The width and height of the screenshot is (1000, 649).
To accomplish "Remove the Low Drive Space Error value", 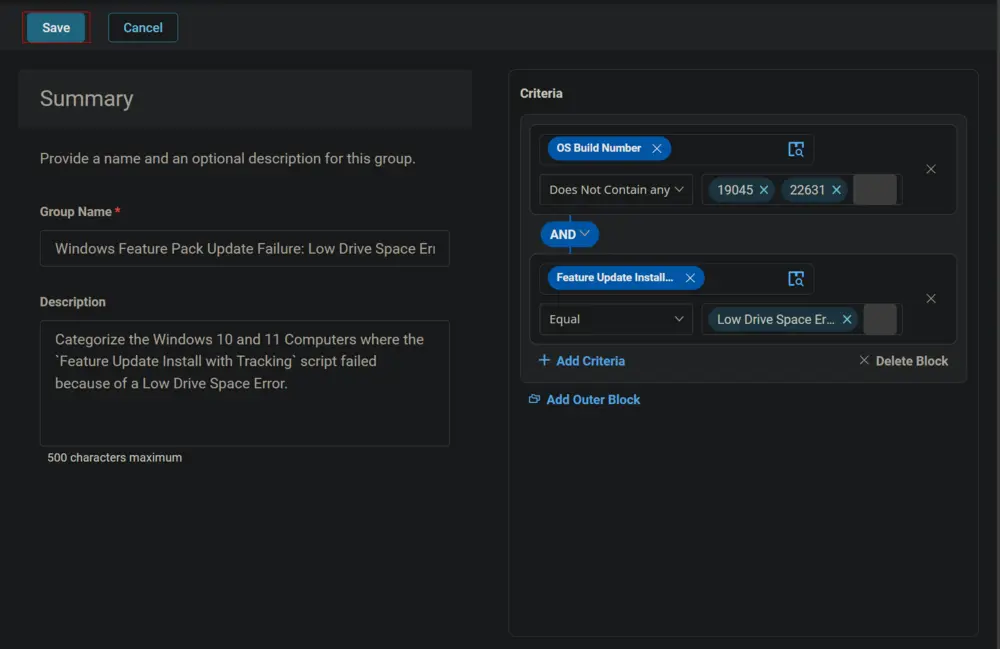I will 847,319.
